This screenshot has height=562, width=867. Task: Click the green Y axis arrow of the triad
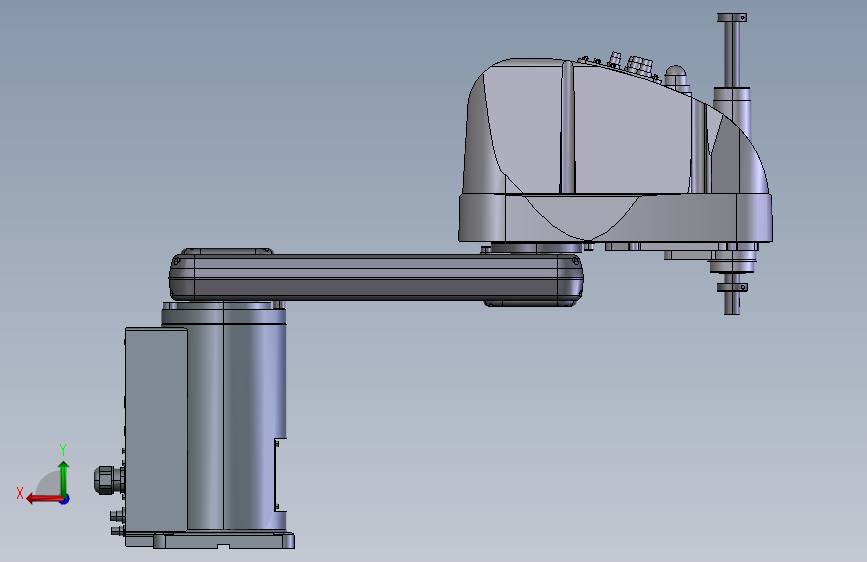(64, 479)
